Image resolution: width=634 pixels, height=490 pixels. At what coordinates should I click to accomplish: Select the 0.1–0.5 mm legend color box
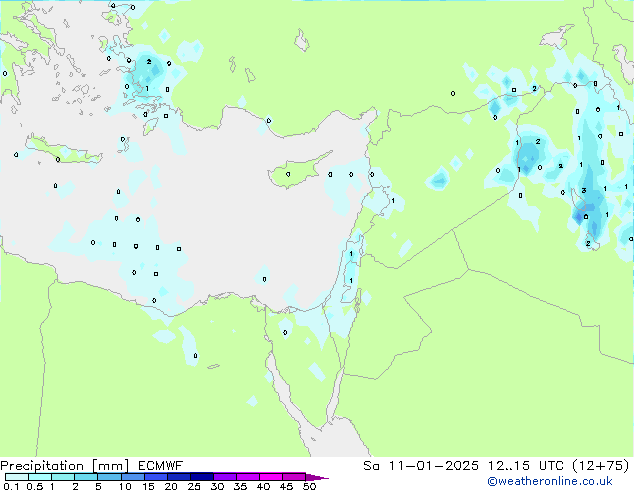click(x=17, y=477)
